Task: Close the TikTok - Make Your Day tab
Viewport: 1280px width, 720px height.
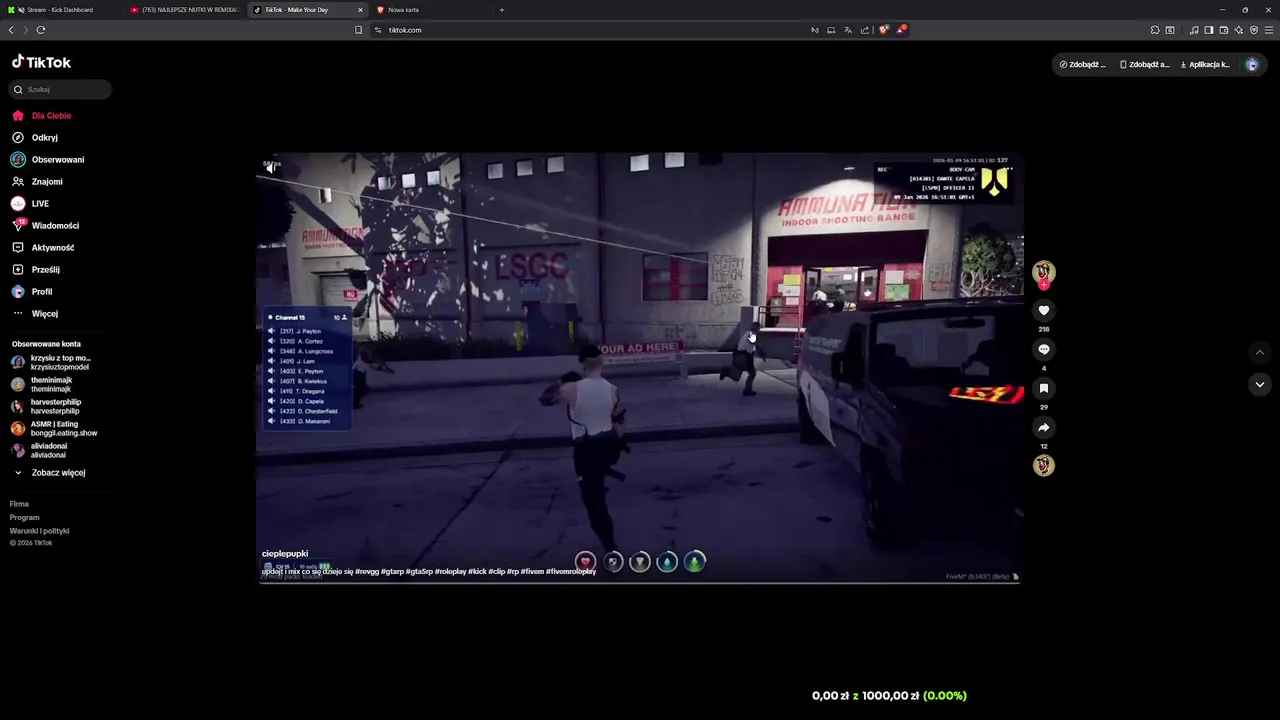Action: (x=360, y=10)
